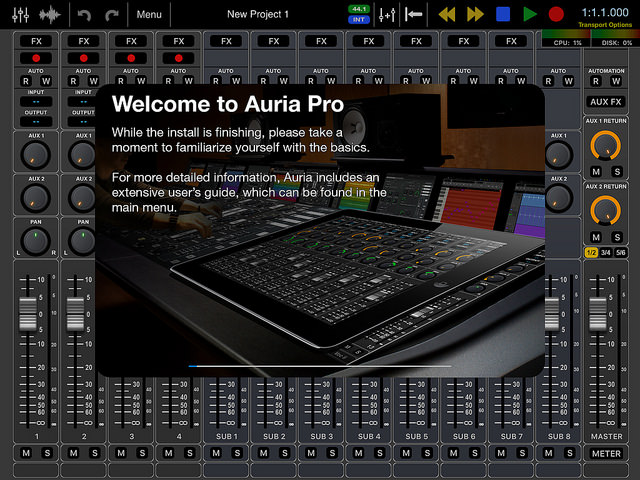This screenshot has width=640, height=480.
Task: Select the 1/2 aux bank tab
Action: tap(591, 253)
